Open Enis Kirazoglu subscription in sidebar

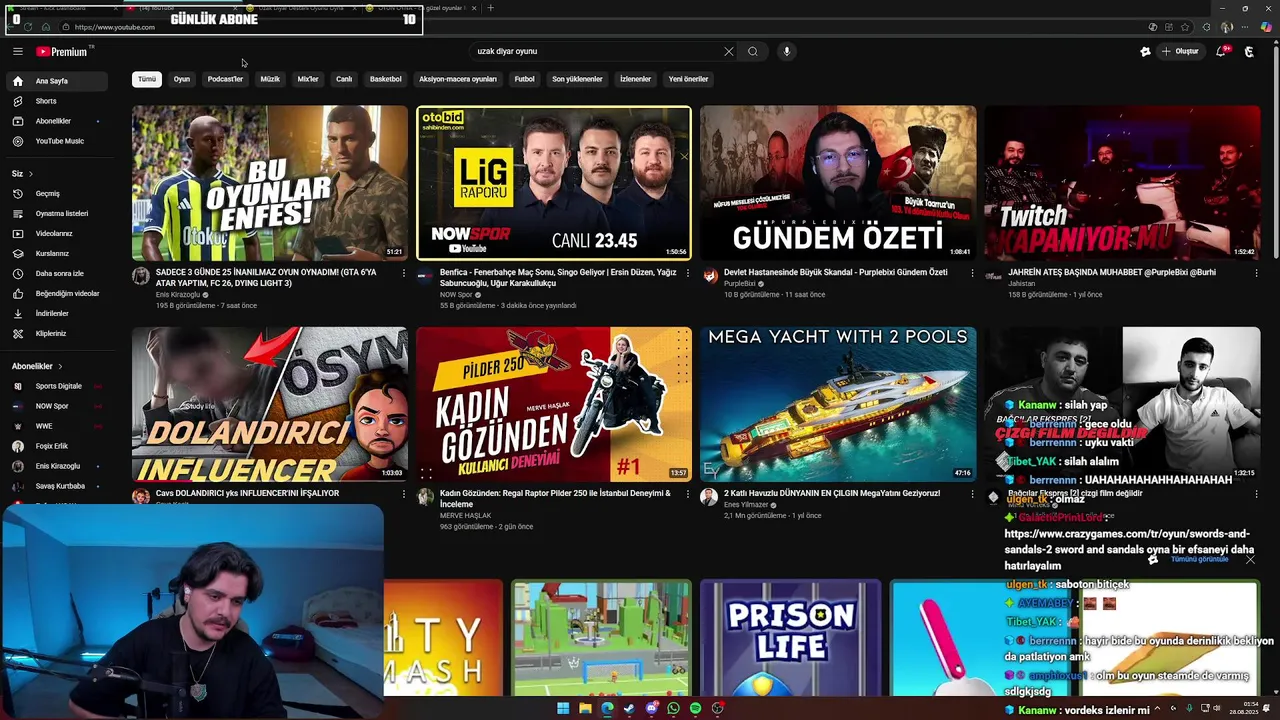[x=56, y=466]
